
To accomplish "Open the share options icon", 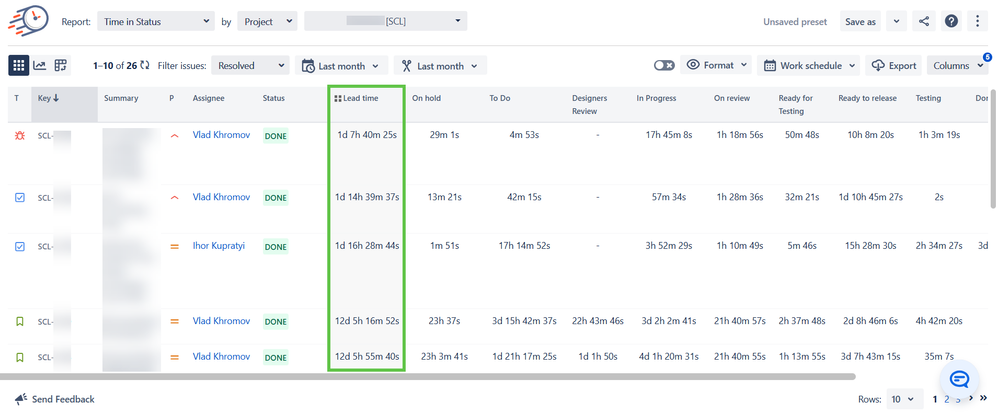I will 924,21.
